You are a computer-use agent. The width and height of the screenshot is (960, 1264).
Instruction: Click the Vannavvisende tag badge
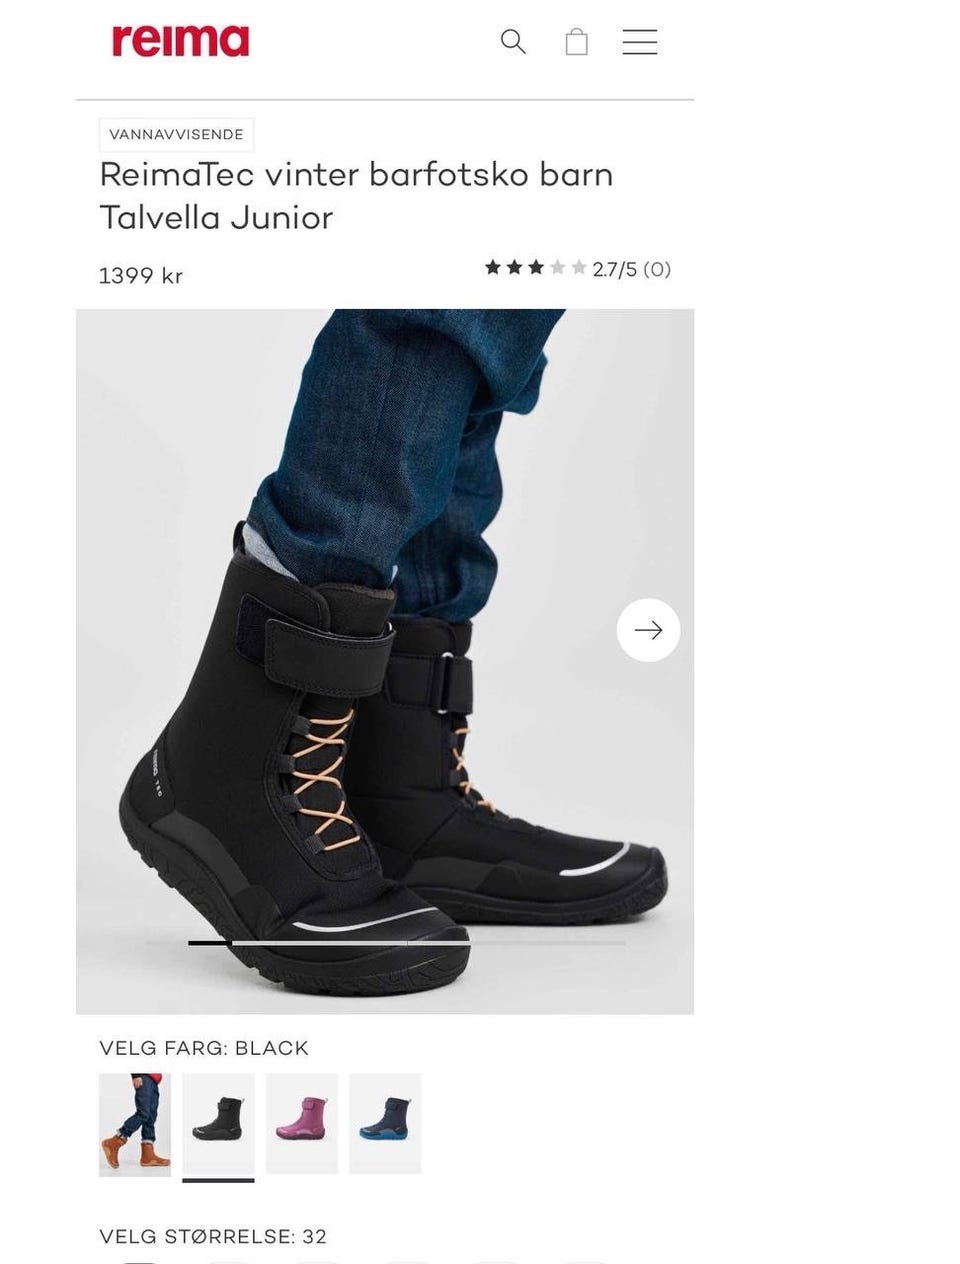click(x=177, y=135)
